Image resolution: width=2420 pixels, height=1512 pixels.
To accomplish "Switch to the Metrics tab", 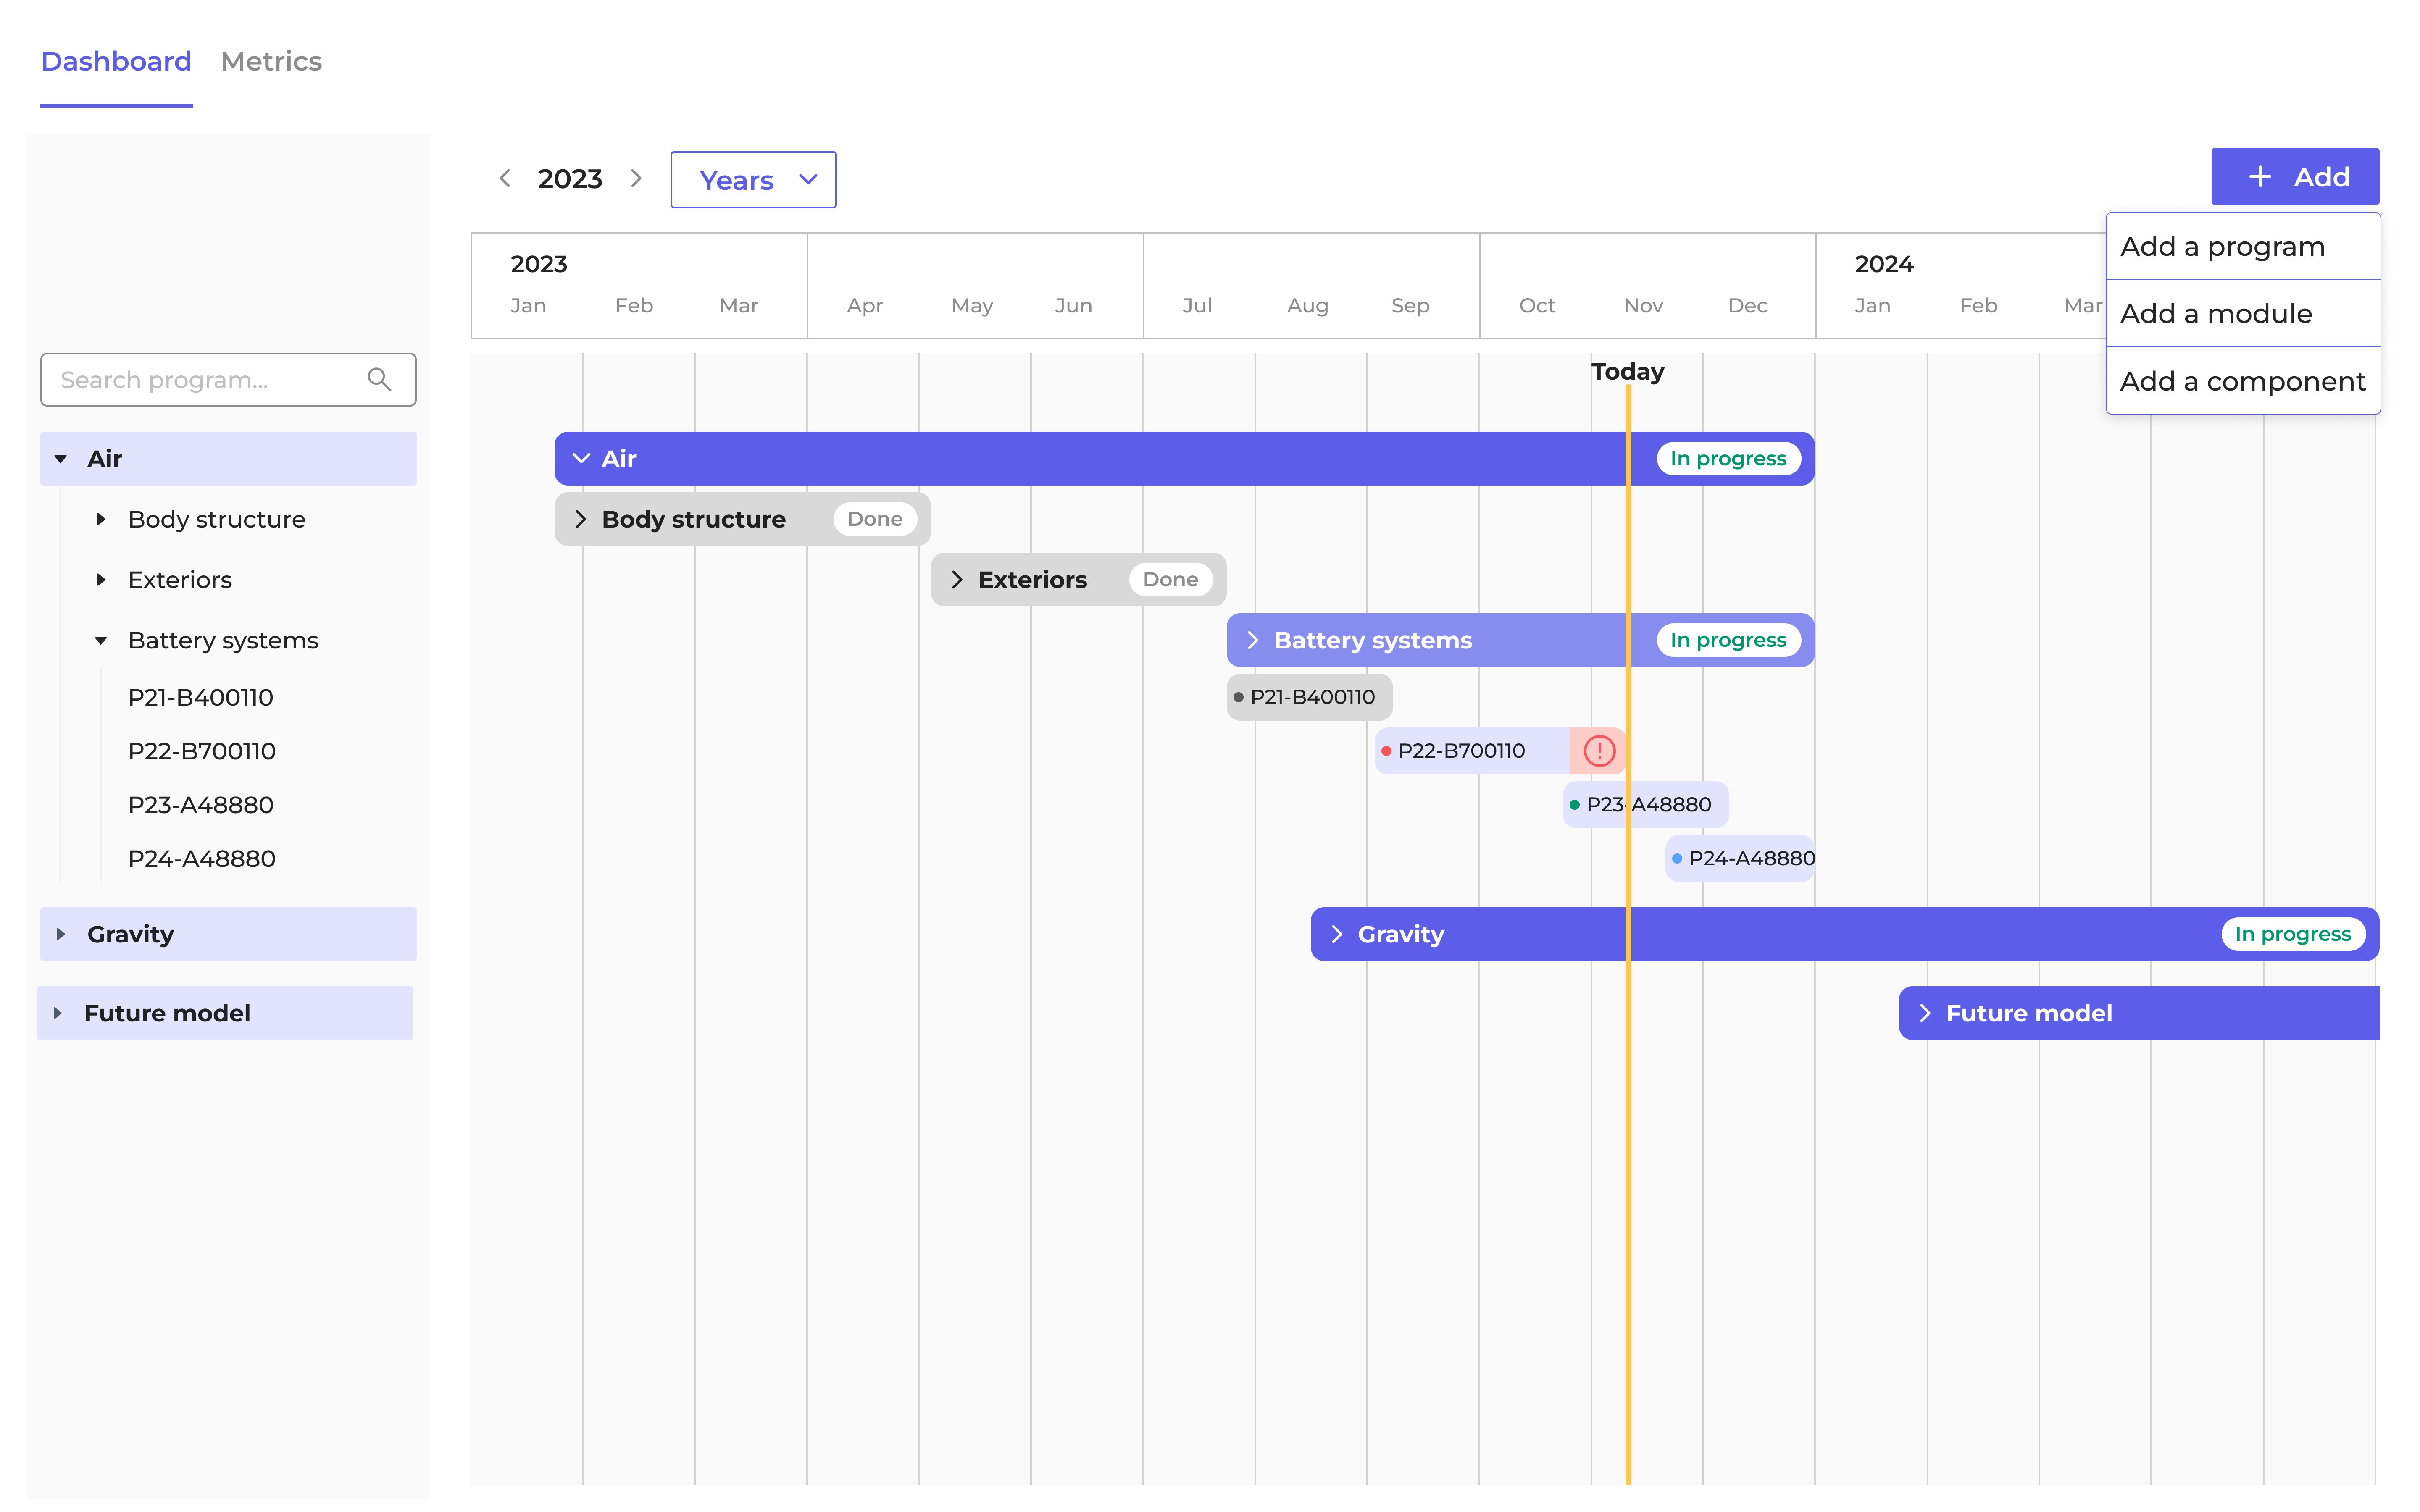I will [x=271, y=62].
